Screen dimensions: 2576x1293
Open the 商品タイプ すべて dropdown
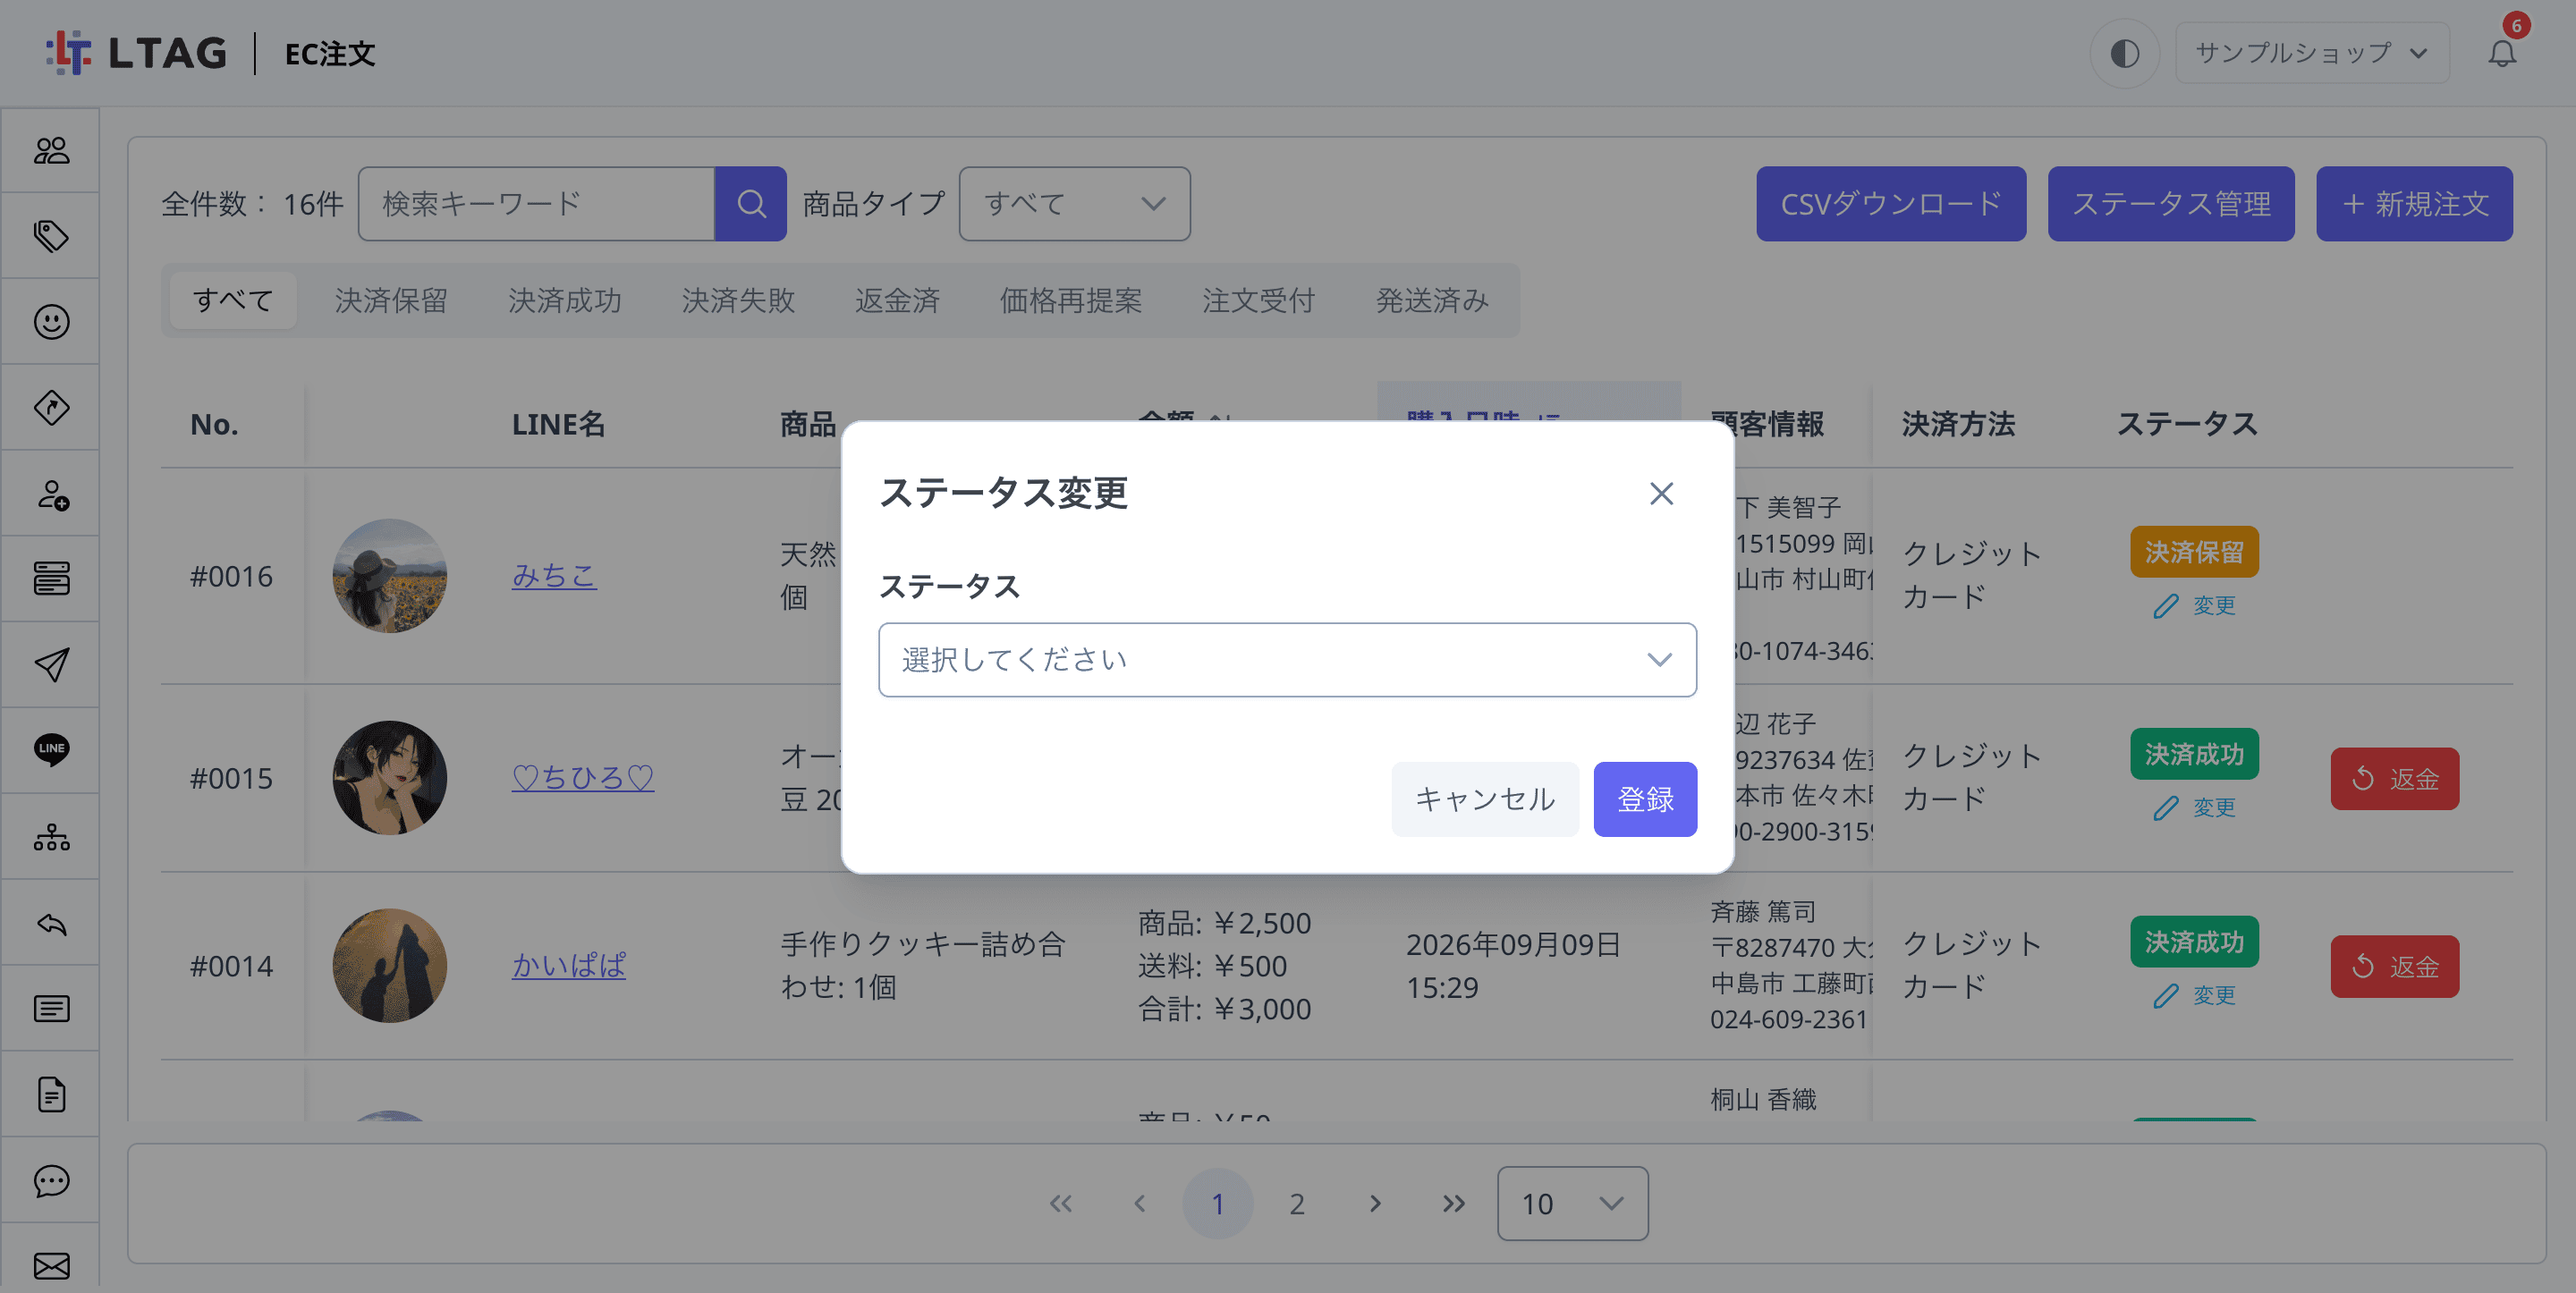point(1074,203)
